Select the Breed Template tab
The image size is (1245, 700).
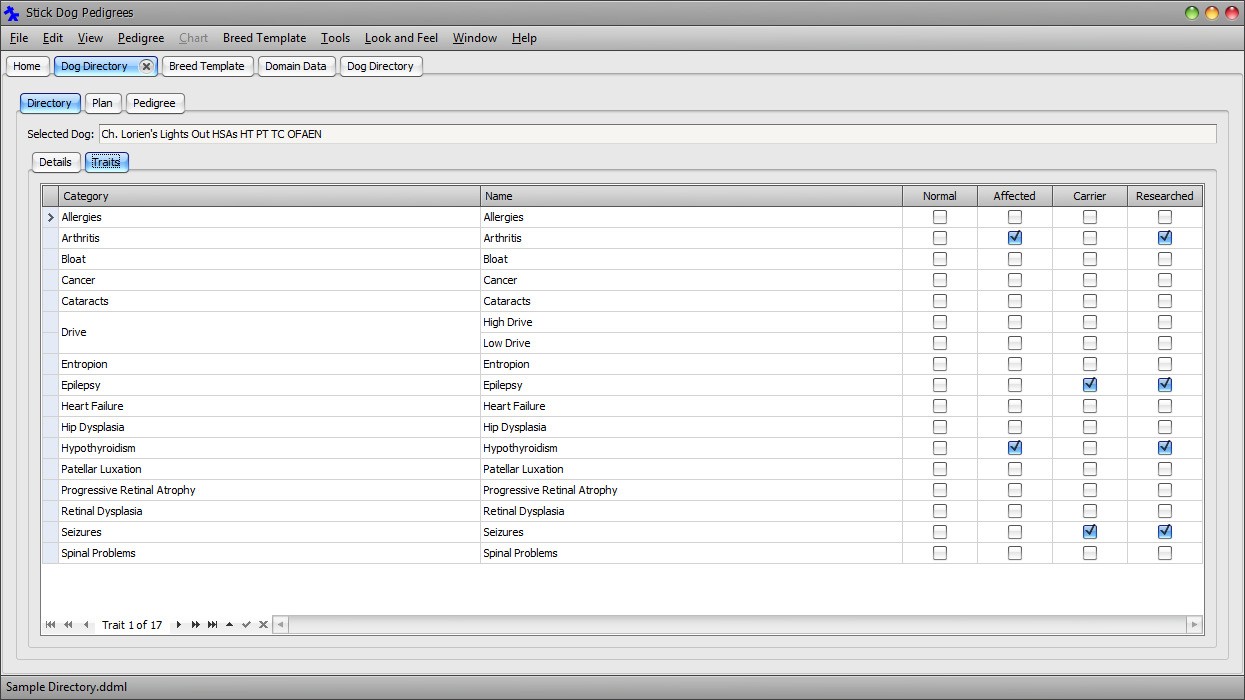(x=207, y=66)
